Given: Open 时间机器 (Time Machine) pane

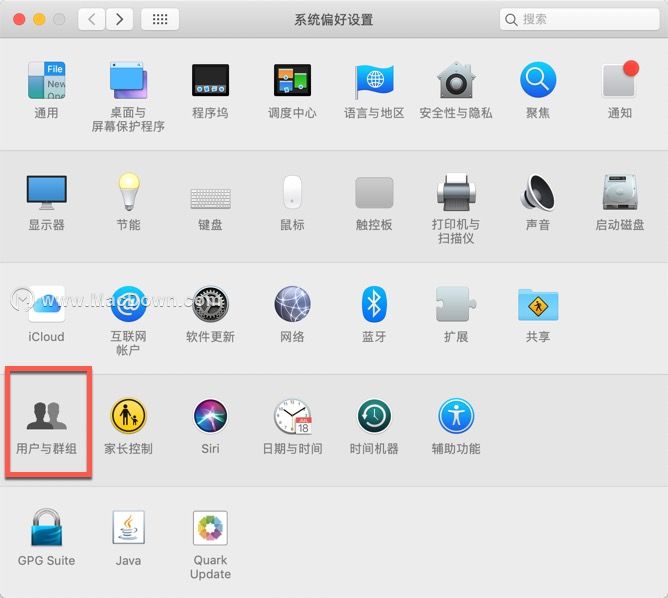Looking at the screenshot, I should [x=374, y=416].
